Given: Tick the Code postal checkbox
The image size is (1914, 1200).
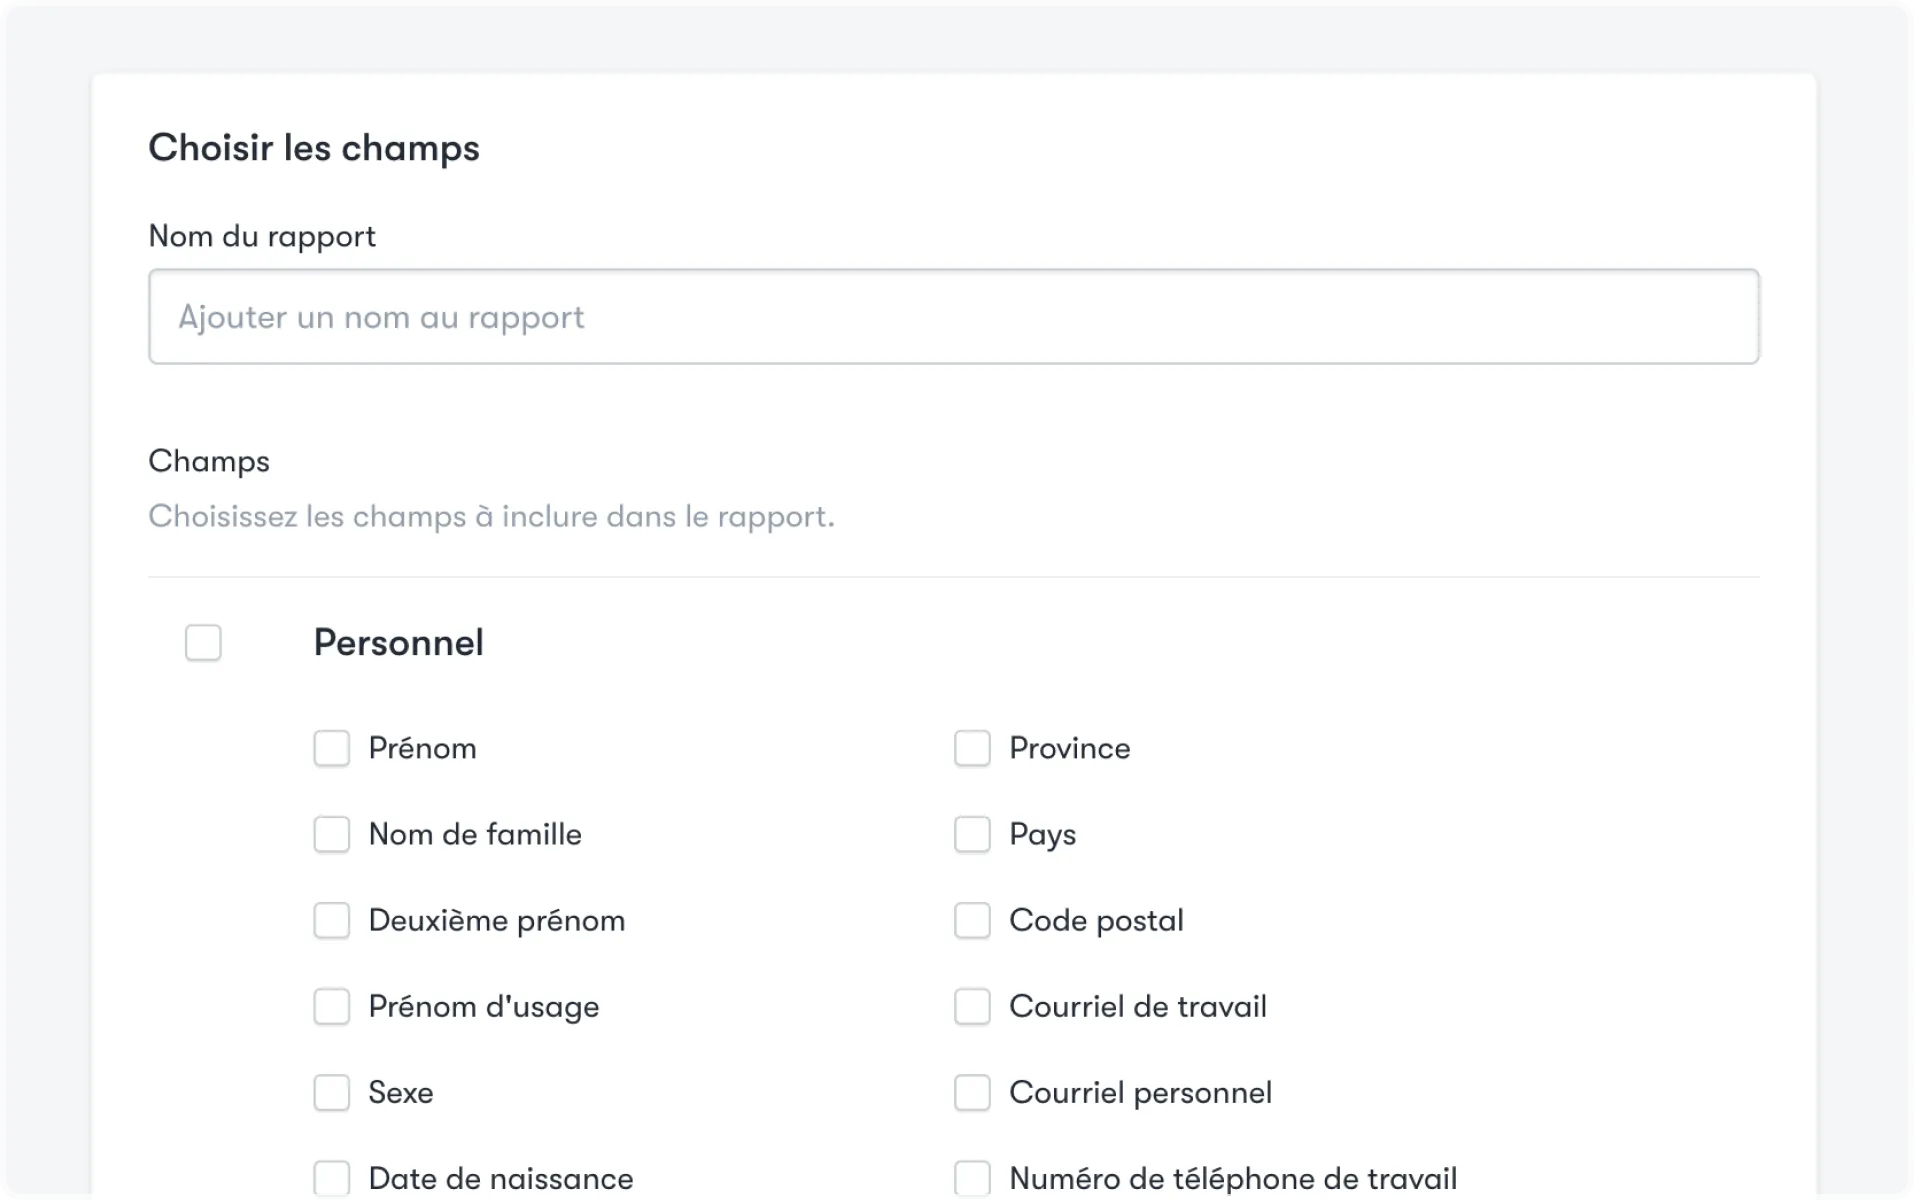Looking at the screenshot, I should click(972, 920).
